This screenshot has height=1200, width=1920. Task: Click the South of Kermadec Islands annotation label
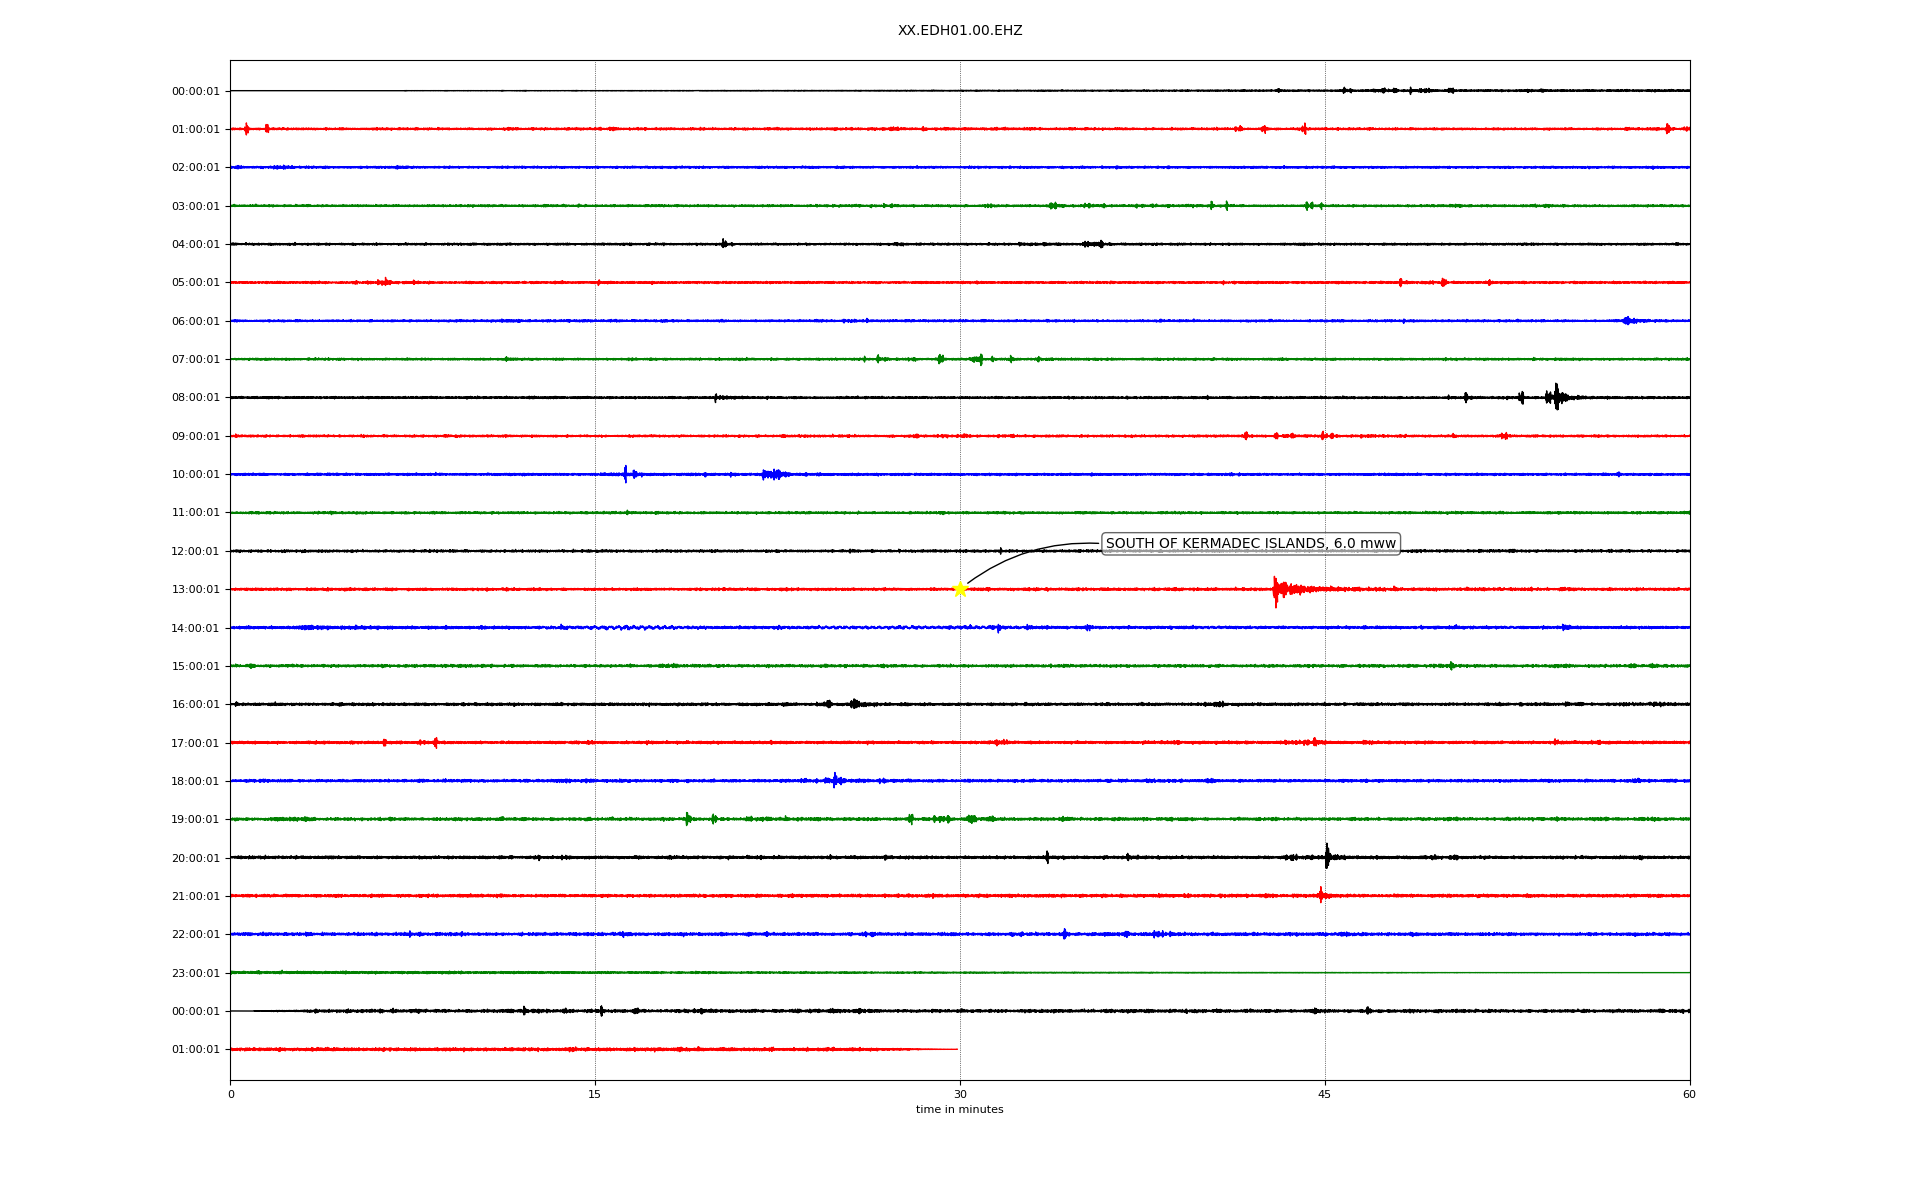(x=1250, y=544)
